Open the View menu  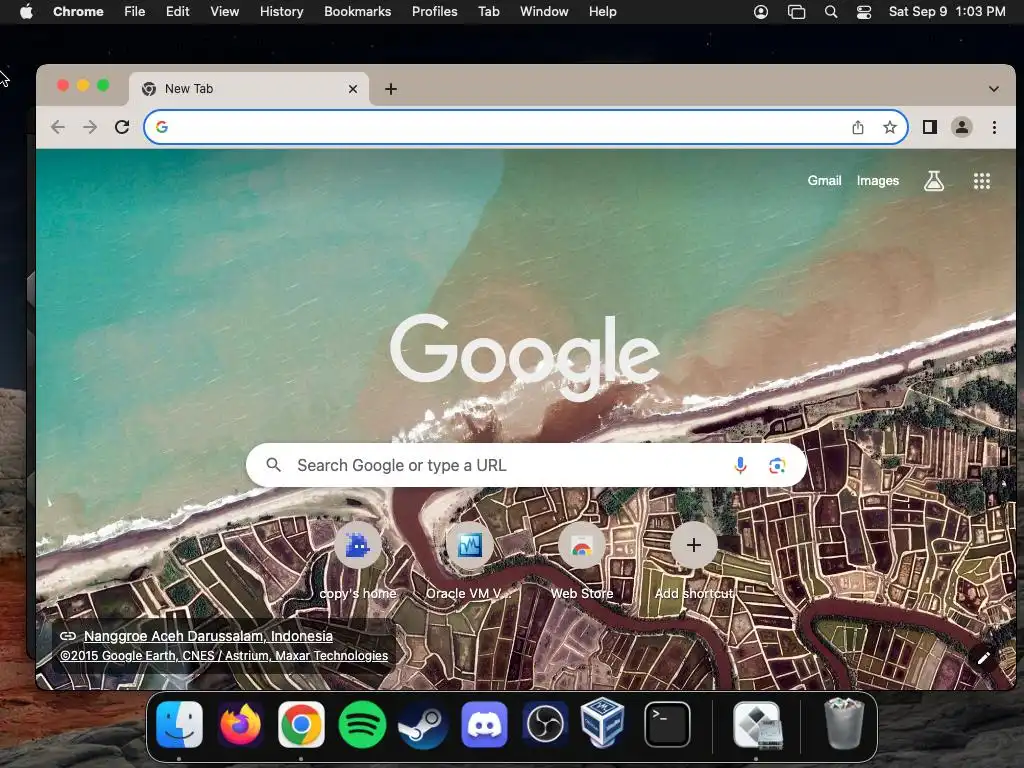[224, 12]
